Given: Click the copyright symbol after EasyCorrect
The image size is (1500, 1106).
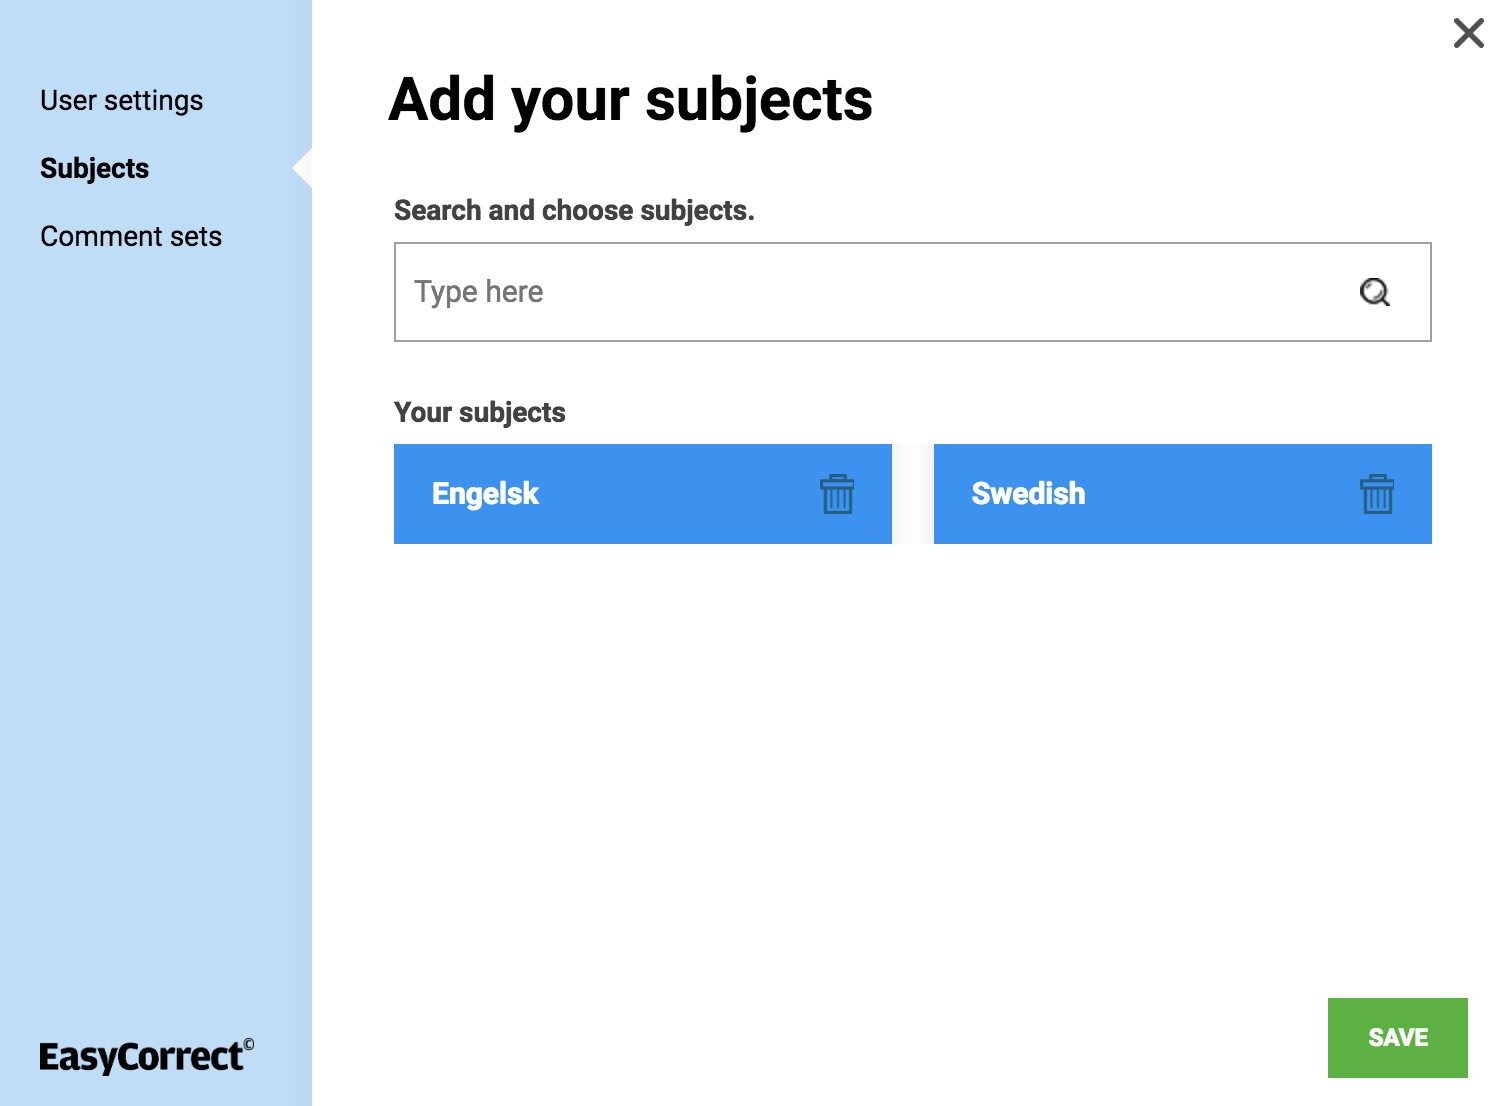Looking at the screenshot, I should (x=249, y=1044).
